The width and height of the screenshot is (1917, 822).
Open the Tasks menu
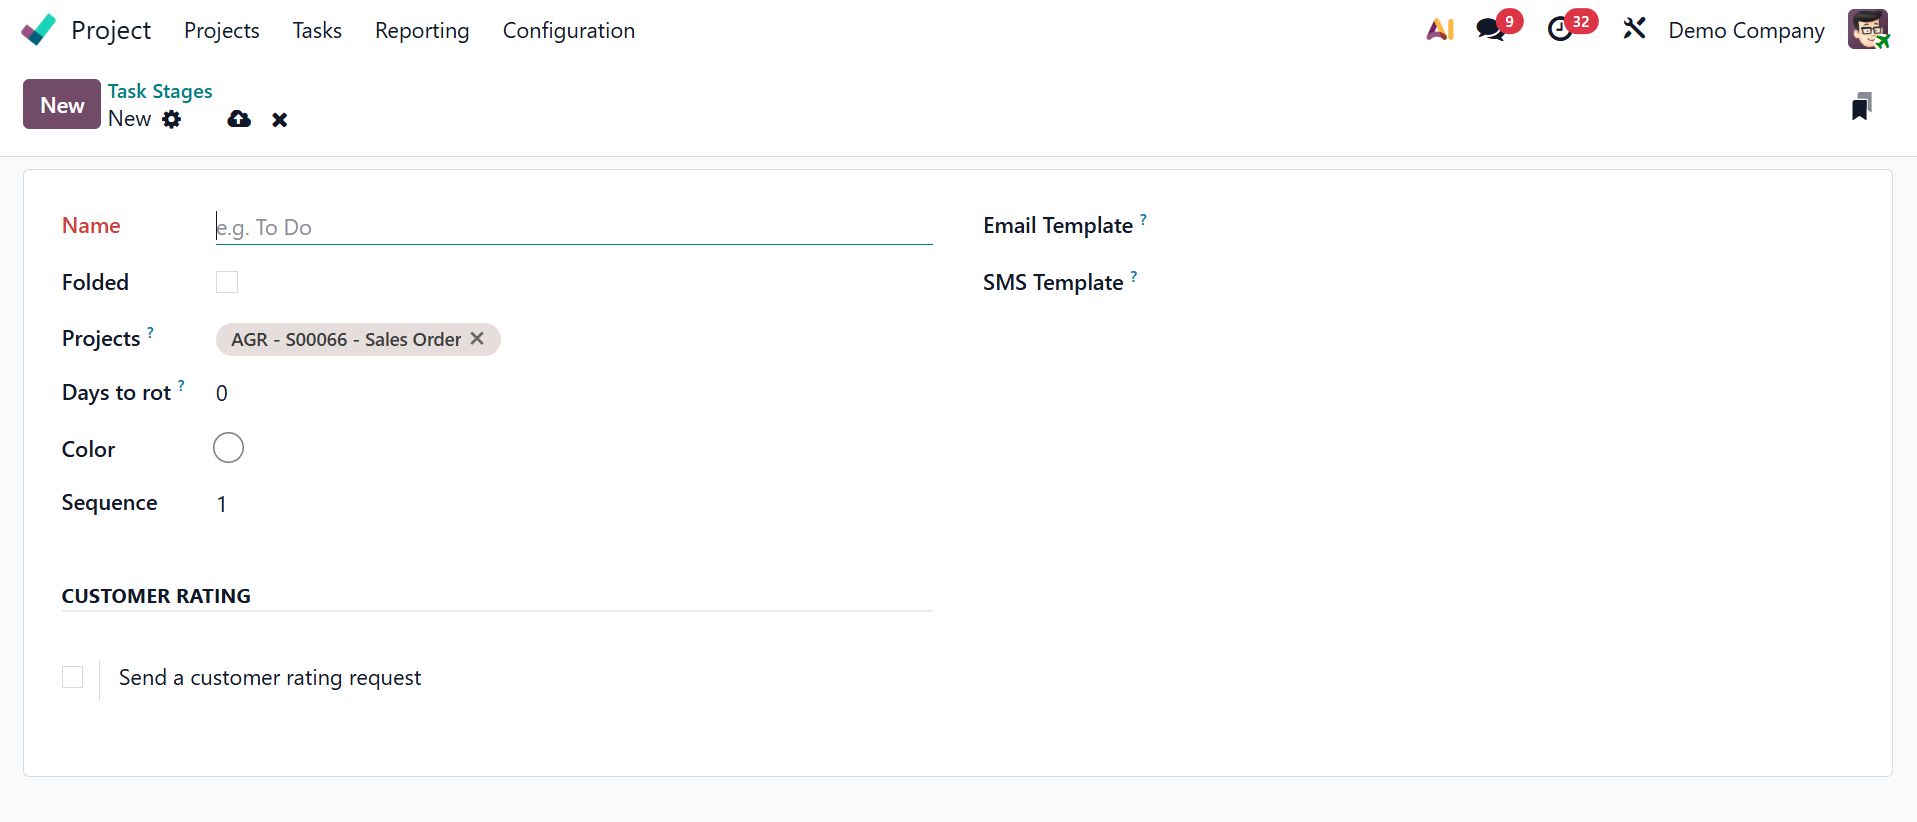click(x=317, y=31)
